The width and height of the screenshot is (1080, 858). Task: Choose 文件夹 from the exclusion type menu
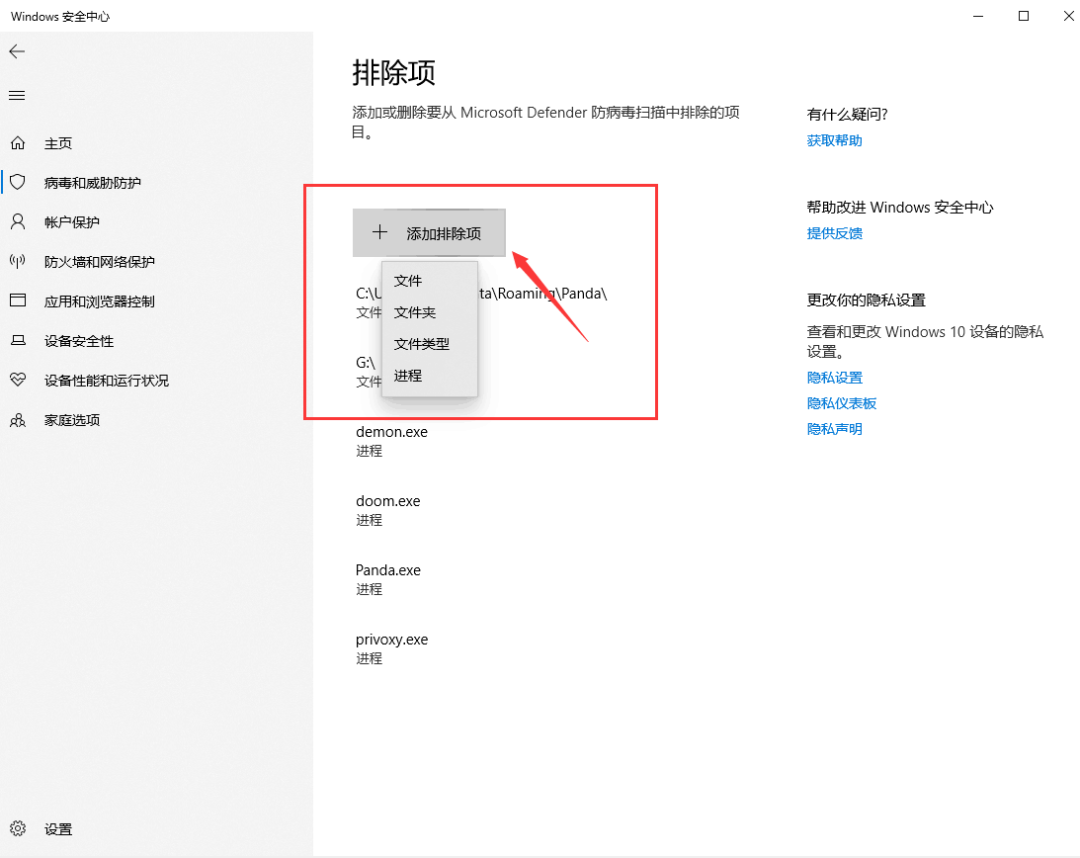tap(415, 312)
